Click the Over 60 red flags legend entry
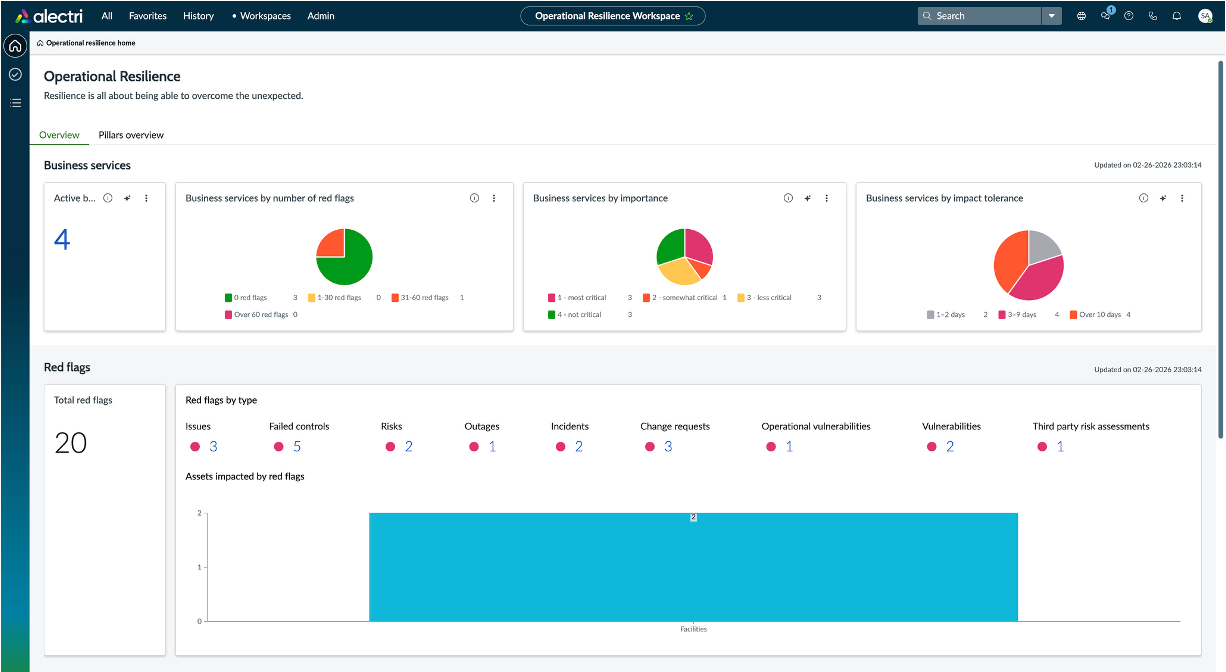The width and height of the screenshot is (1226, 672). (x=262, y=315)
